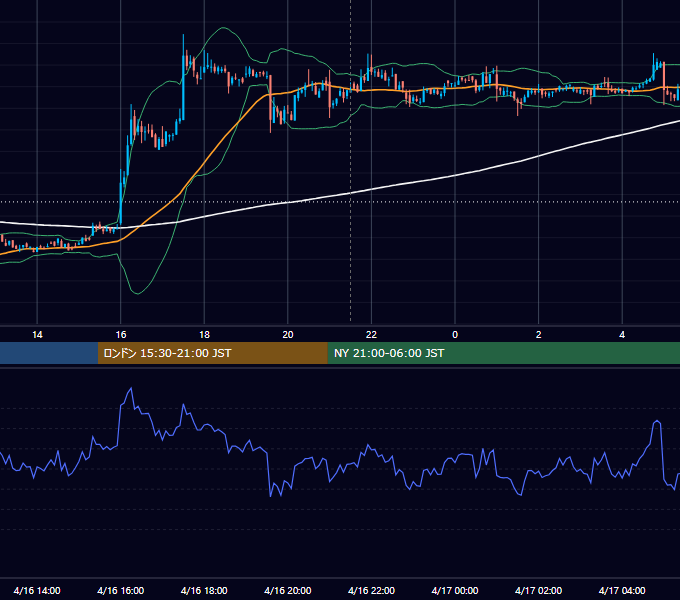680x600 pixels.
Task: Click the 4/17 04:00 label on the lower axis
Action: pos(622,590)
